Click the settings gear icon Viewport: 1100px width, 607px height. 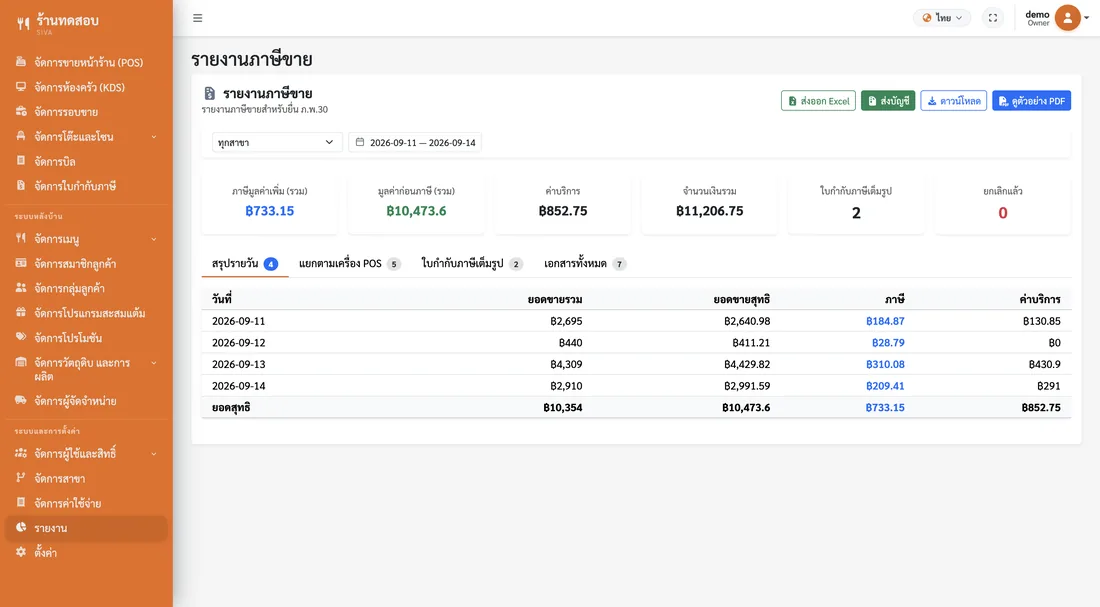[x=21, y=552]
